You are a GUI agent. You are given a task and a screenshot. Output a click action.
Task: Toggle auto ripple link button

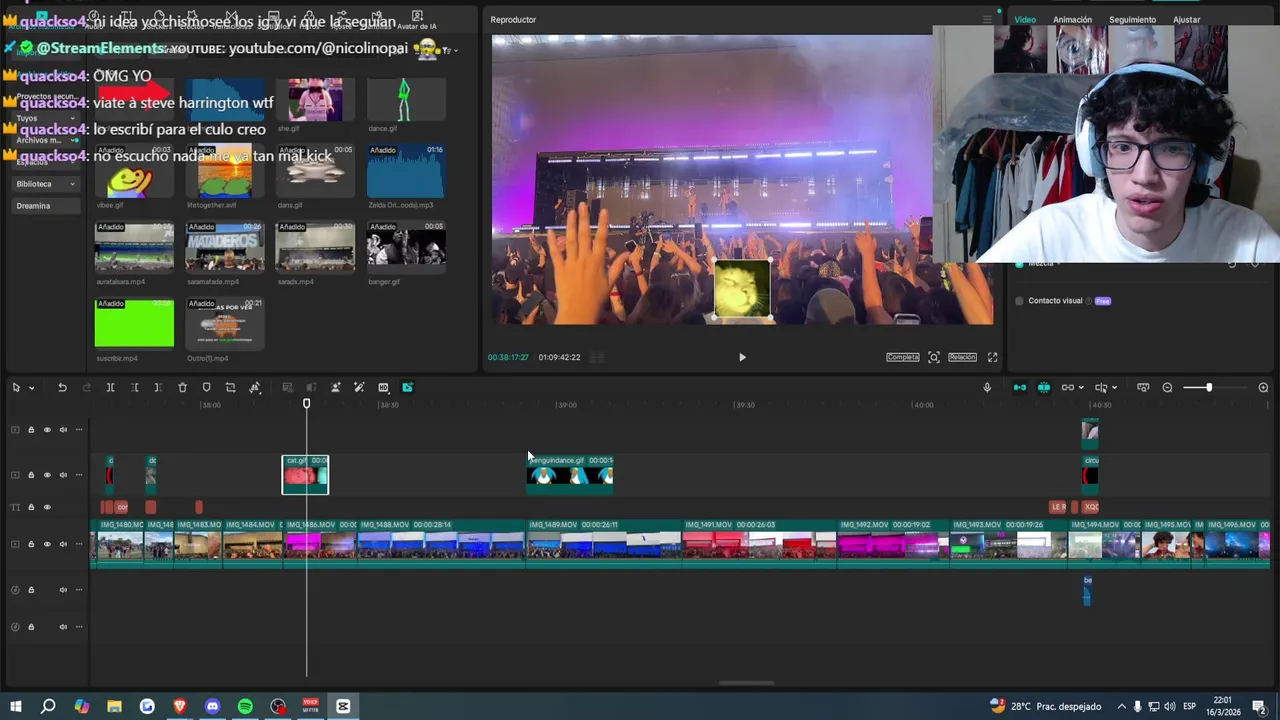coord(1020,388)
